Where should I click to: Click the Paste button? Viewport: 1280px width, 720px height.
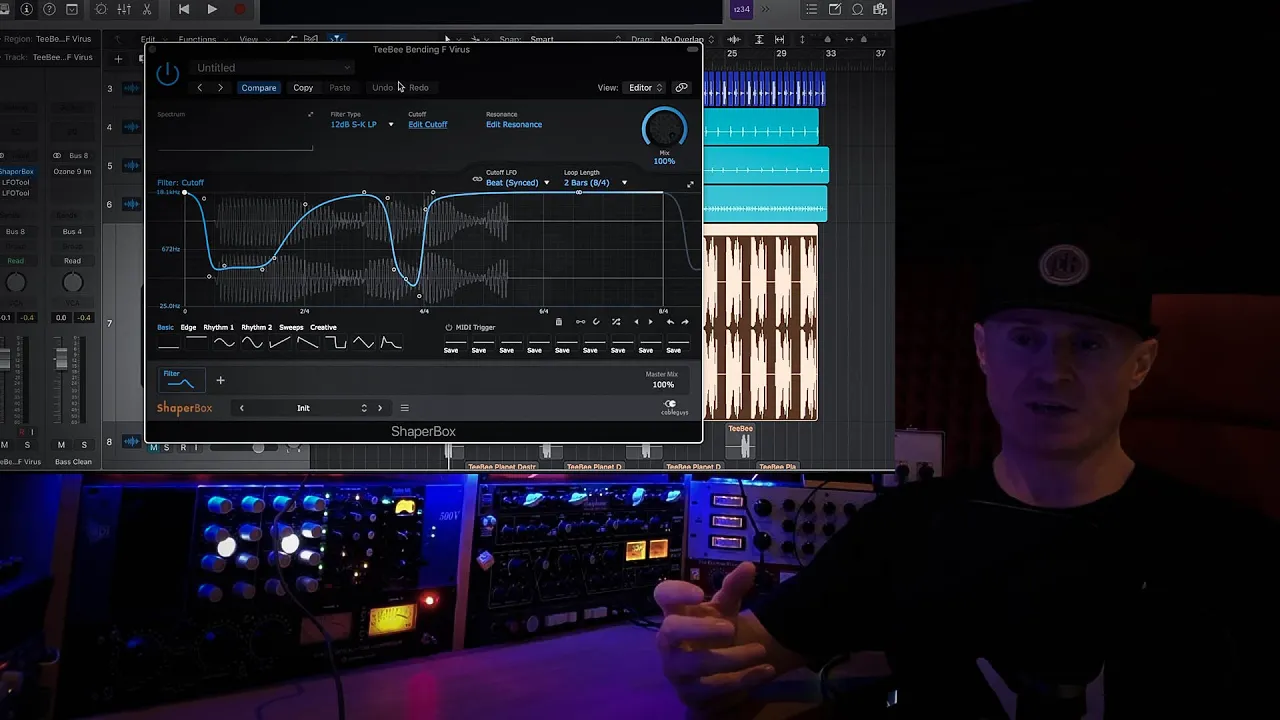point(340,88)
